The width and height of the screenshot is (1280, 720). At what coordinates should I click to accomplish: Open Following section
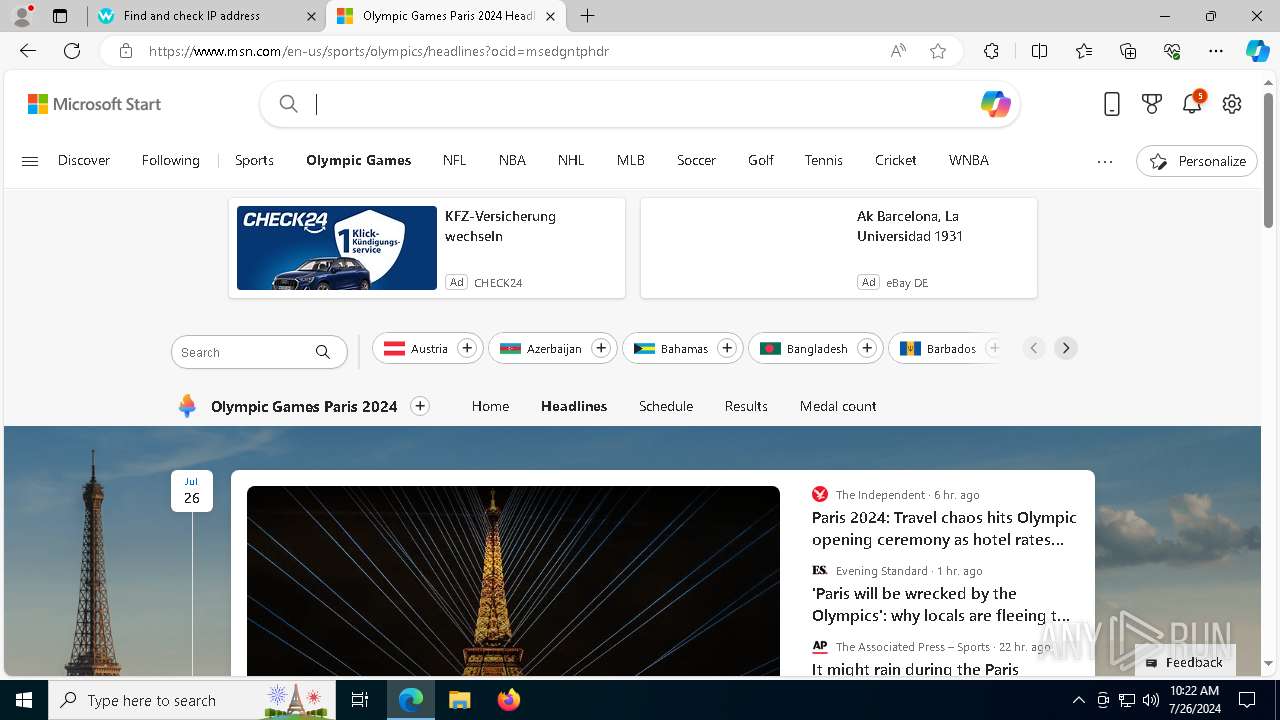tap(171, 160)
